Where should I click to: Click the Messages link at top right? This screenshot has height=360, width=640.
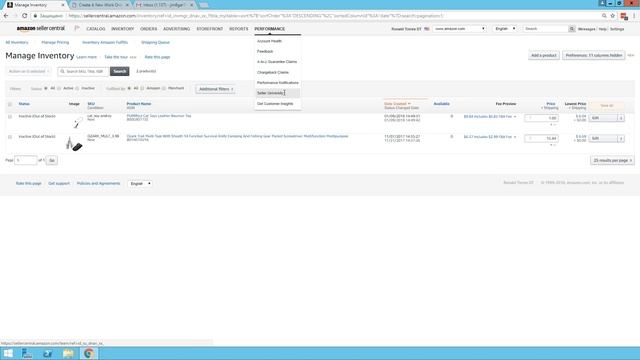click(587, 29)
